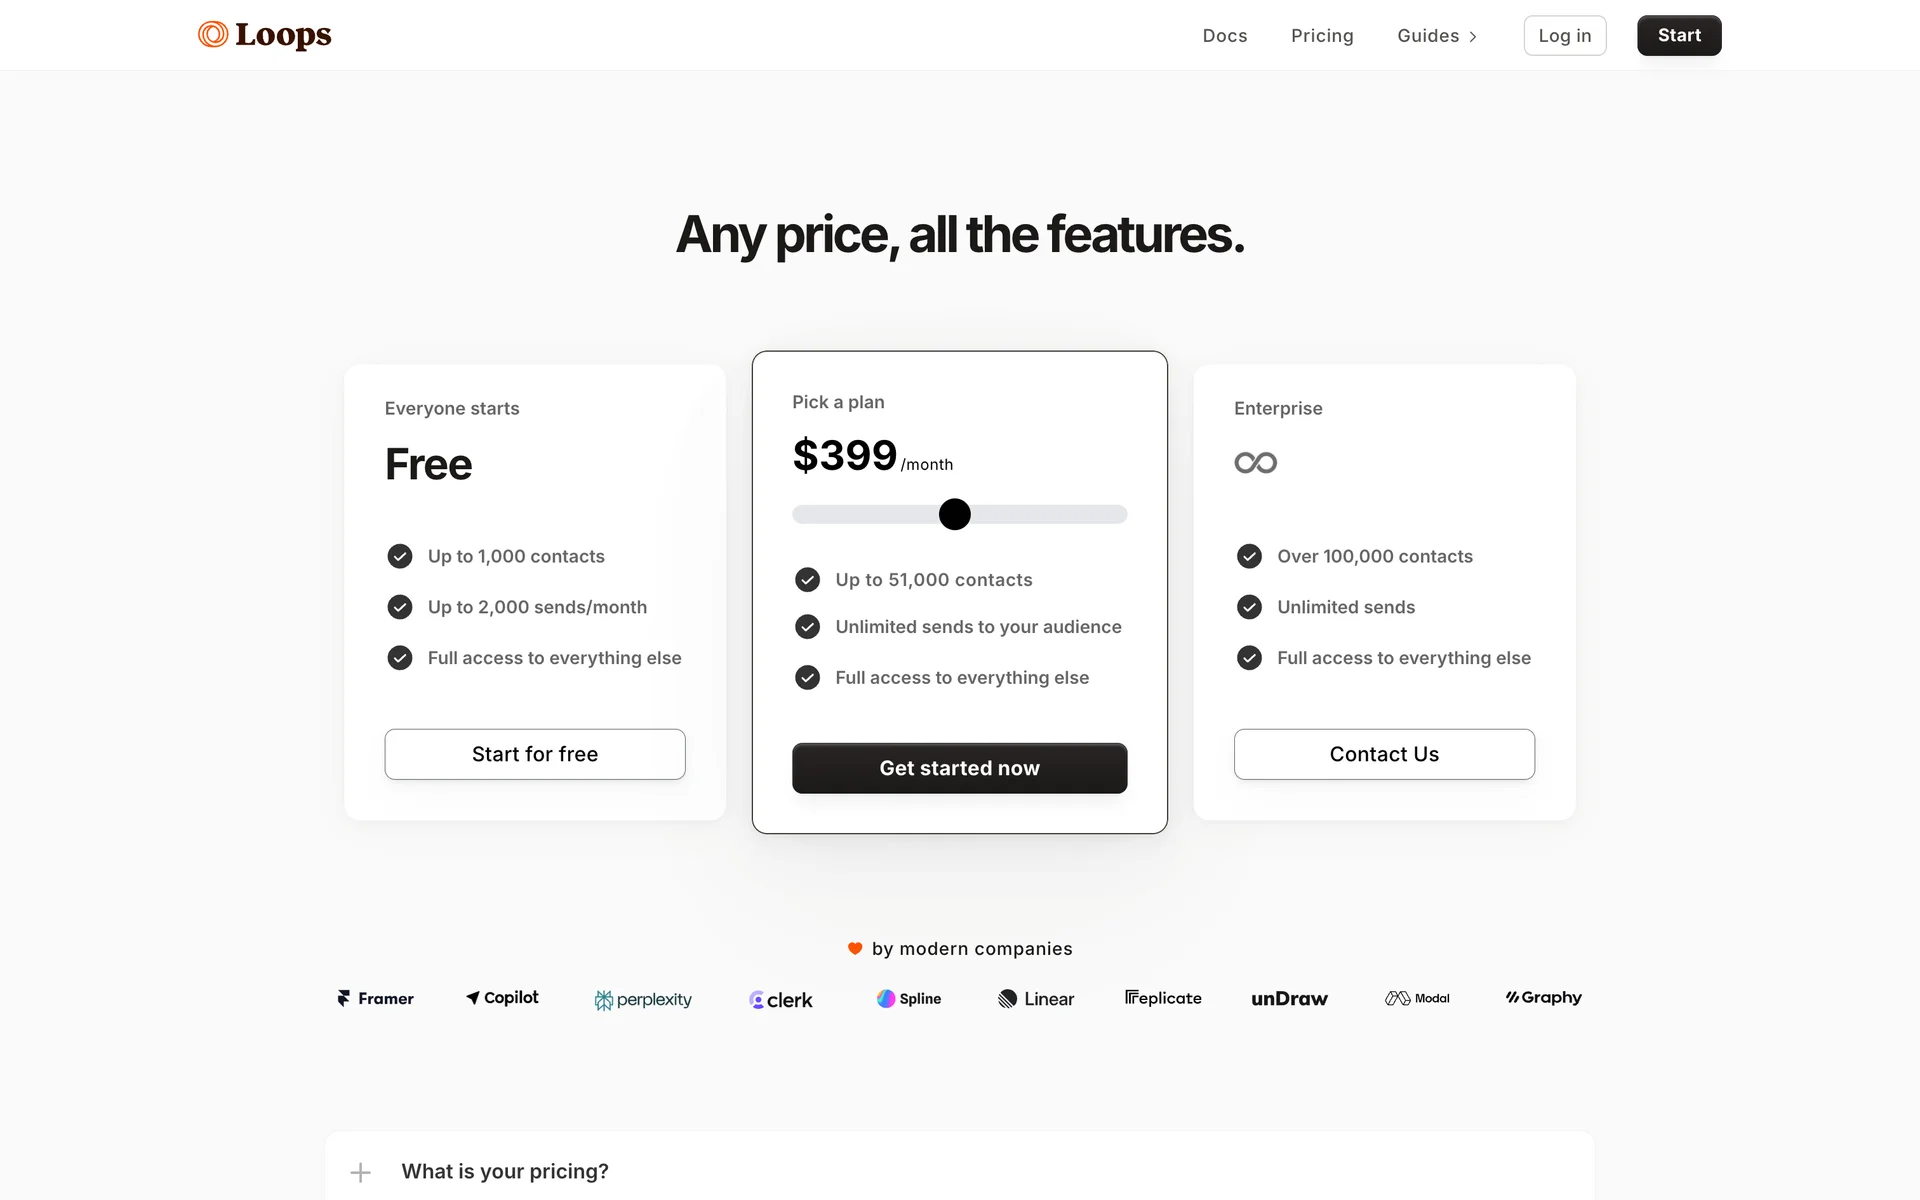Click the Enterprise infinity symbol

coord(1255,463)
